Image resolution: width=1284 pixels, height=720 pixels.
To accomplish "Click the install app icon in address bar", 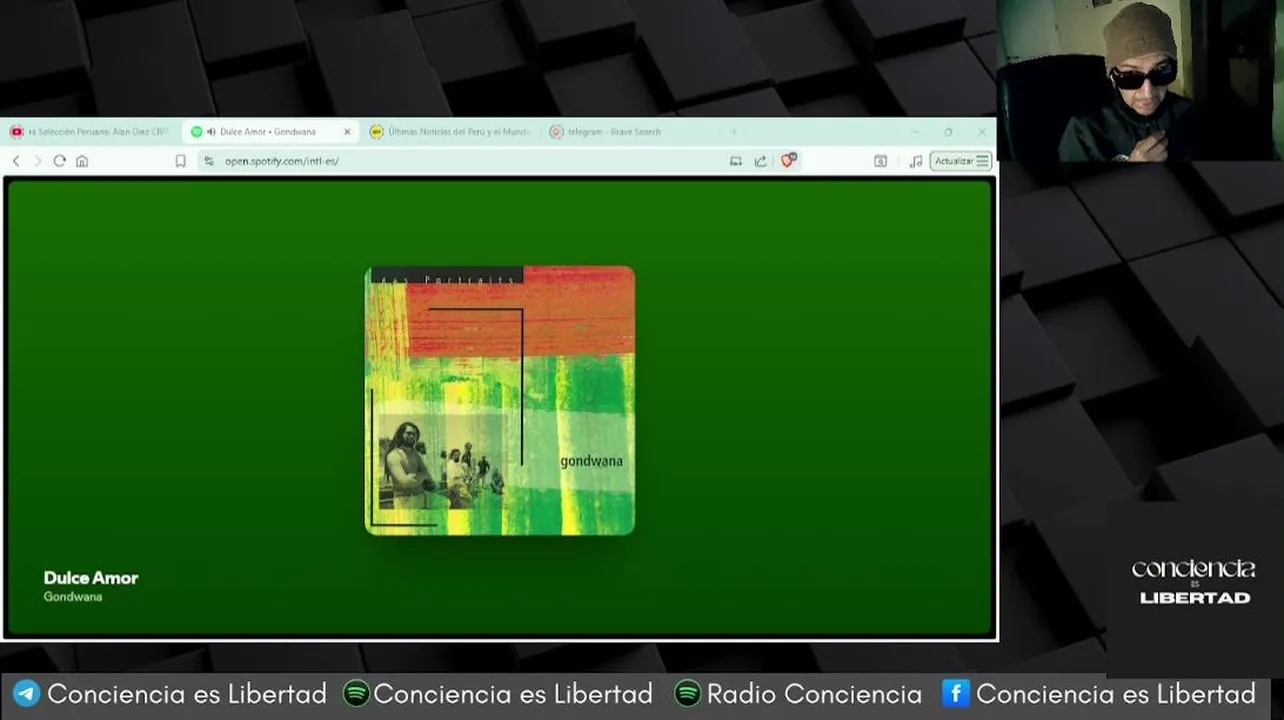I will click(736, 161).
